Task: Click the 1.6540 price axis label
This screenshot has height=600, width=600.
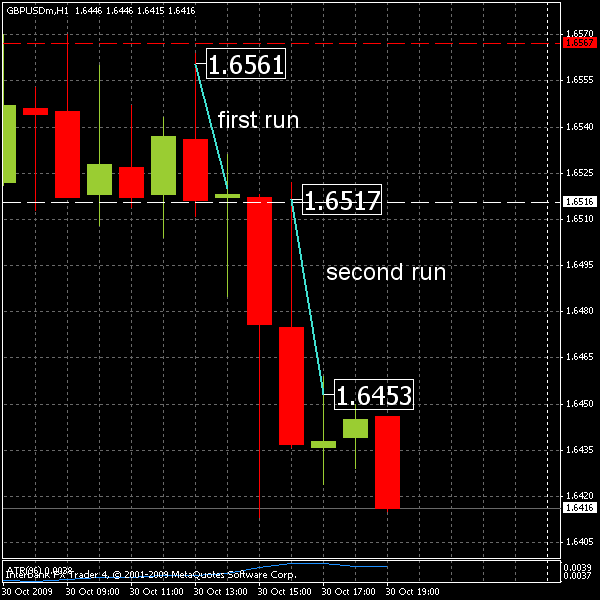Action: tap(579, 127)
